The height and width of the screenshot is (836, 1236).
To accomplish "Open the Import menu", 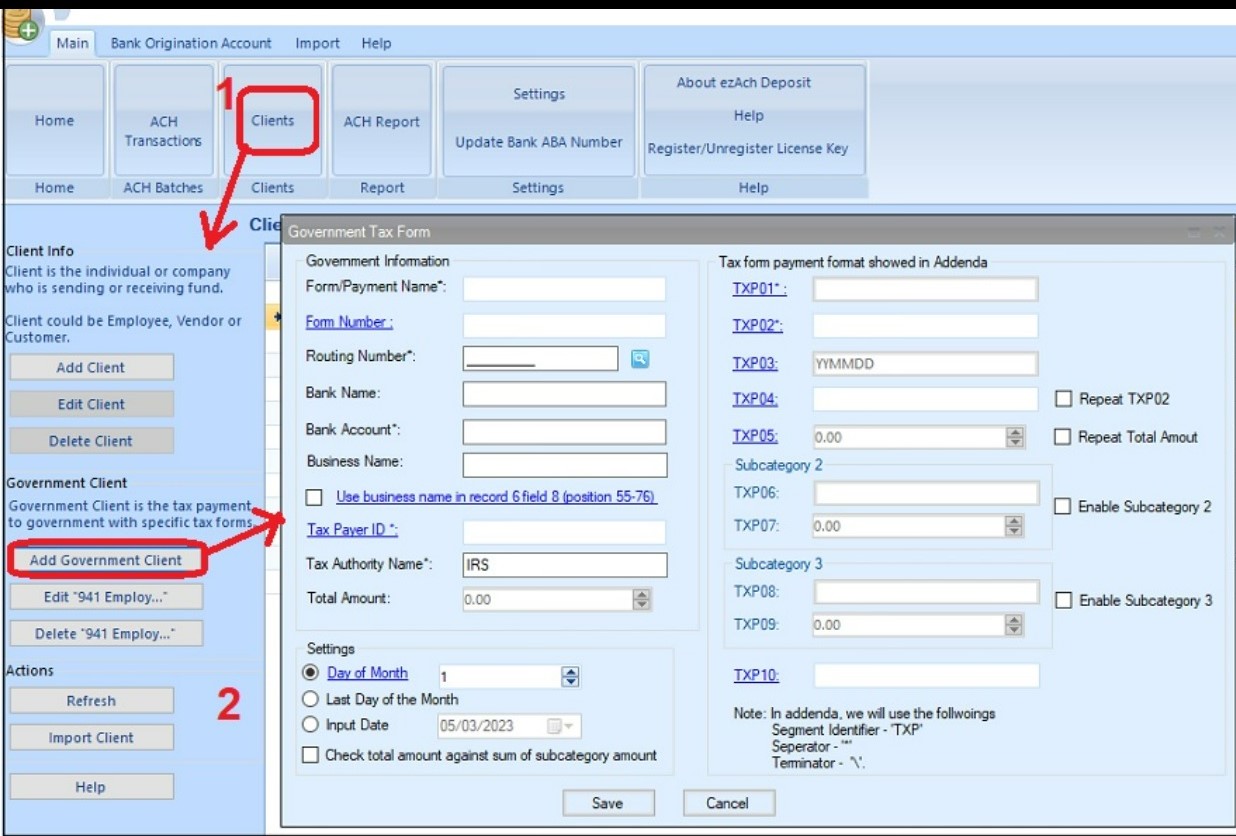I will (317, 43).
